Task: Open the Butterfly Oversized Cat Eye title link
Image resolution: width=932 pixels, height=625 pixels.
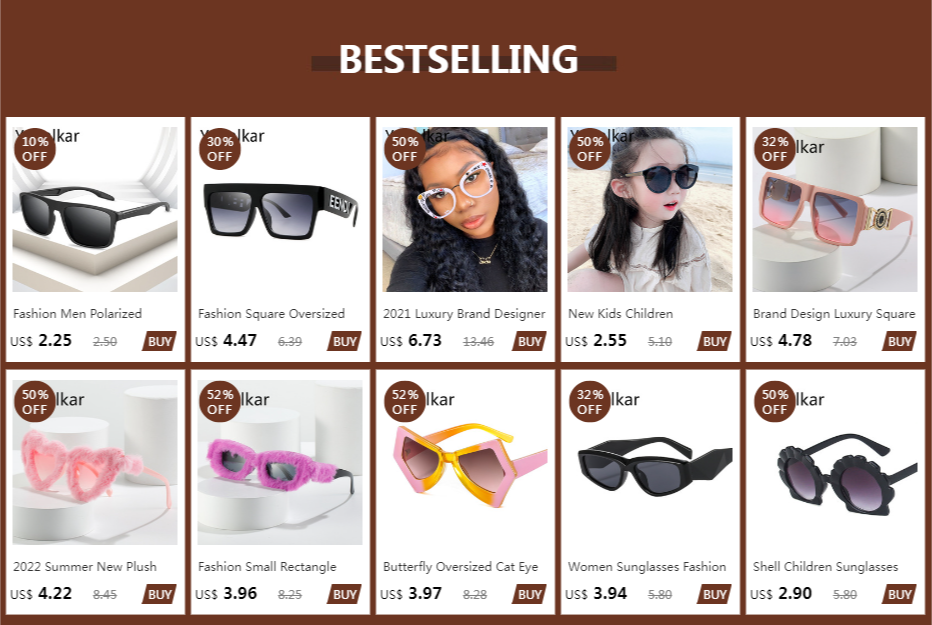Action: 460,567
